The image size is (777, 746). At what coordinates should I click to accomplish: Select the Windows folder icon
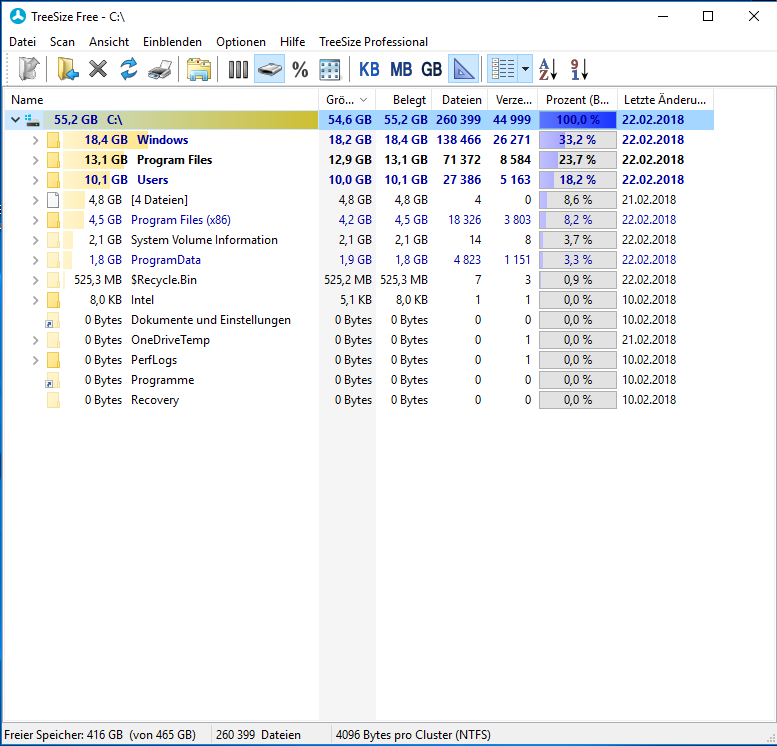53,140
